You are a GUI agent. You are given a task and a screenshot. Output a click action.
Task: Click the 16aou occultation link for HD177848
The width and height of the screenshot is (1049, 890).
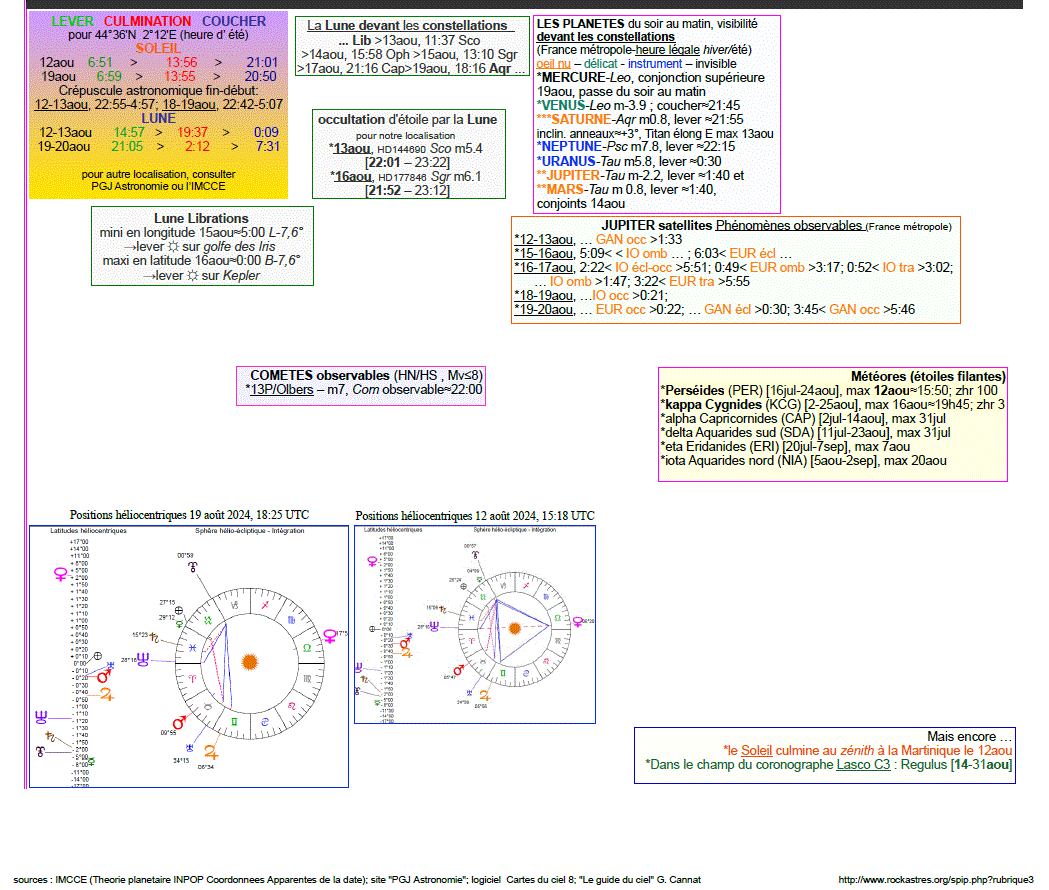click(353, 177)
